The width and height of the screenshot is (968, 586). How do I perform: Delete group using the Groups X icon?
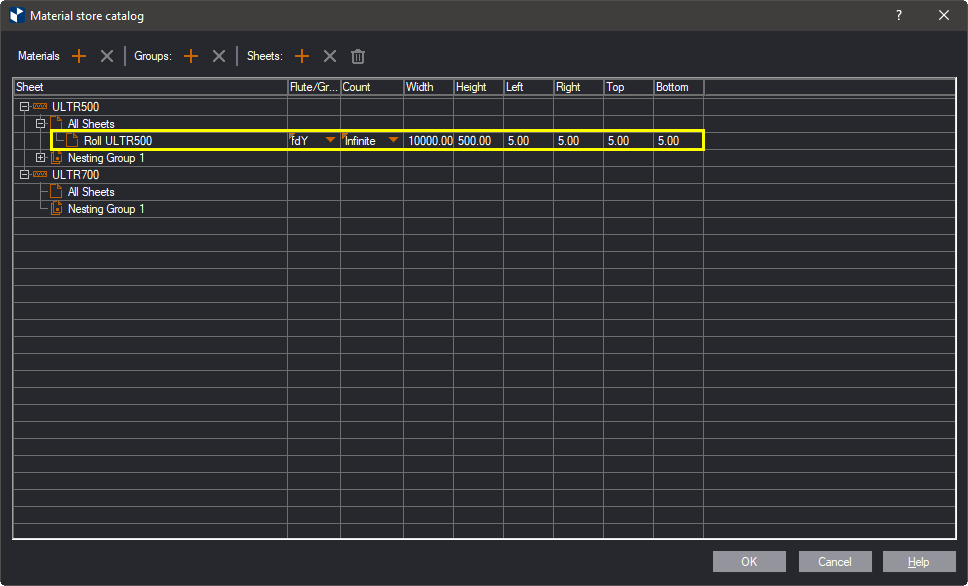coord(219,56)
